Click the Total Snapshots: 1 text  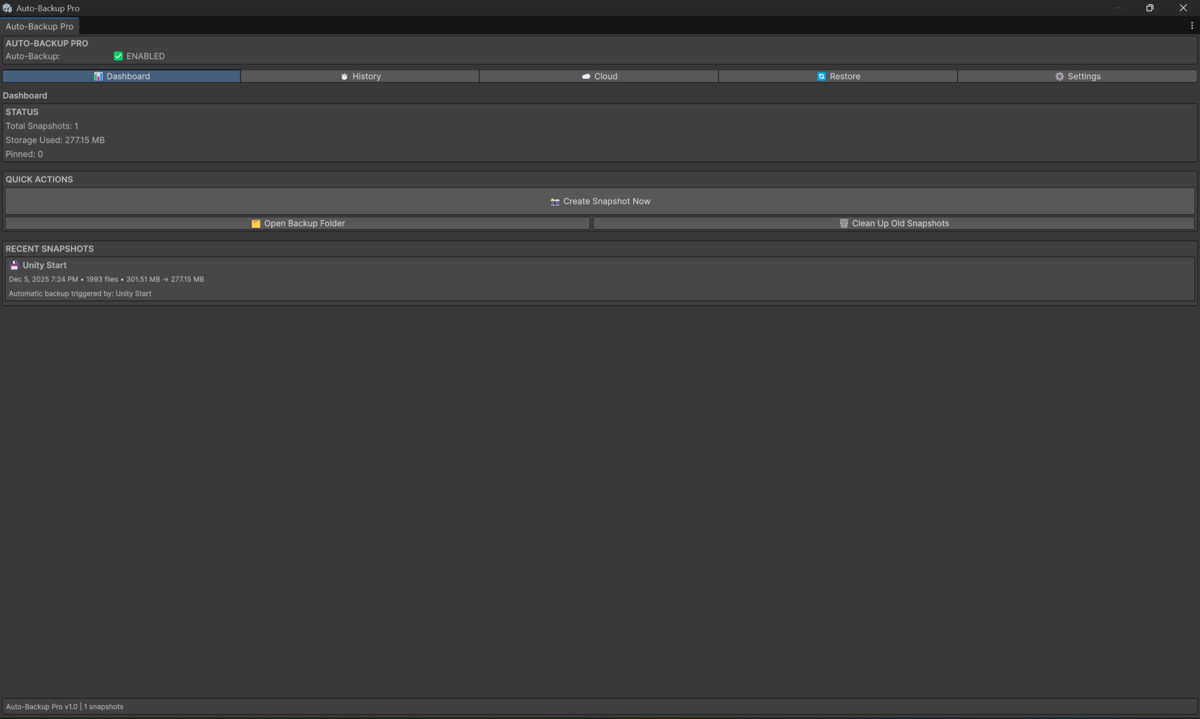click(42, 126)
